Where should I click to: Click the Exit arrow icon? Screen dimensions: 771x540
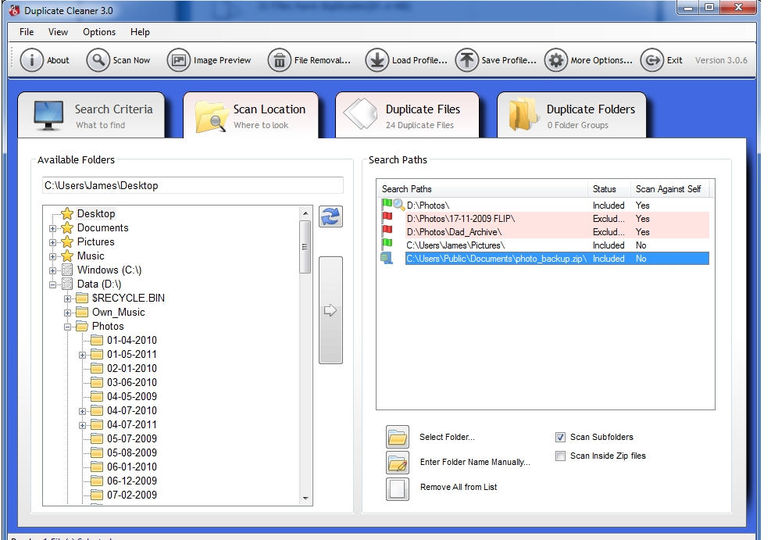coord(652,60)
